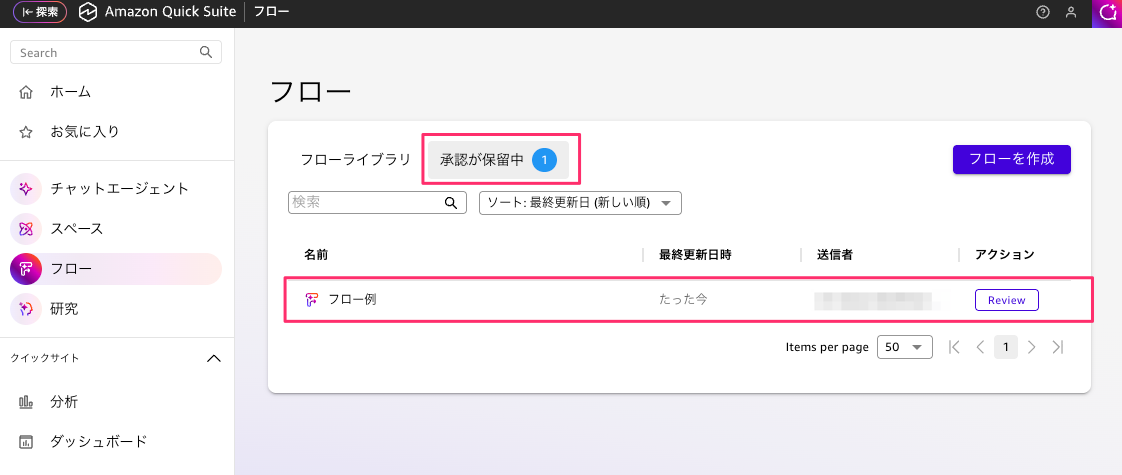Click the Amazon Quick Suite logo icon
The image size is (1122, 475).
(x=87, y=12)
